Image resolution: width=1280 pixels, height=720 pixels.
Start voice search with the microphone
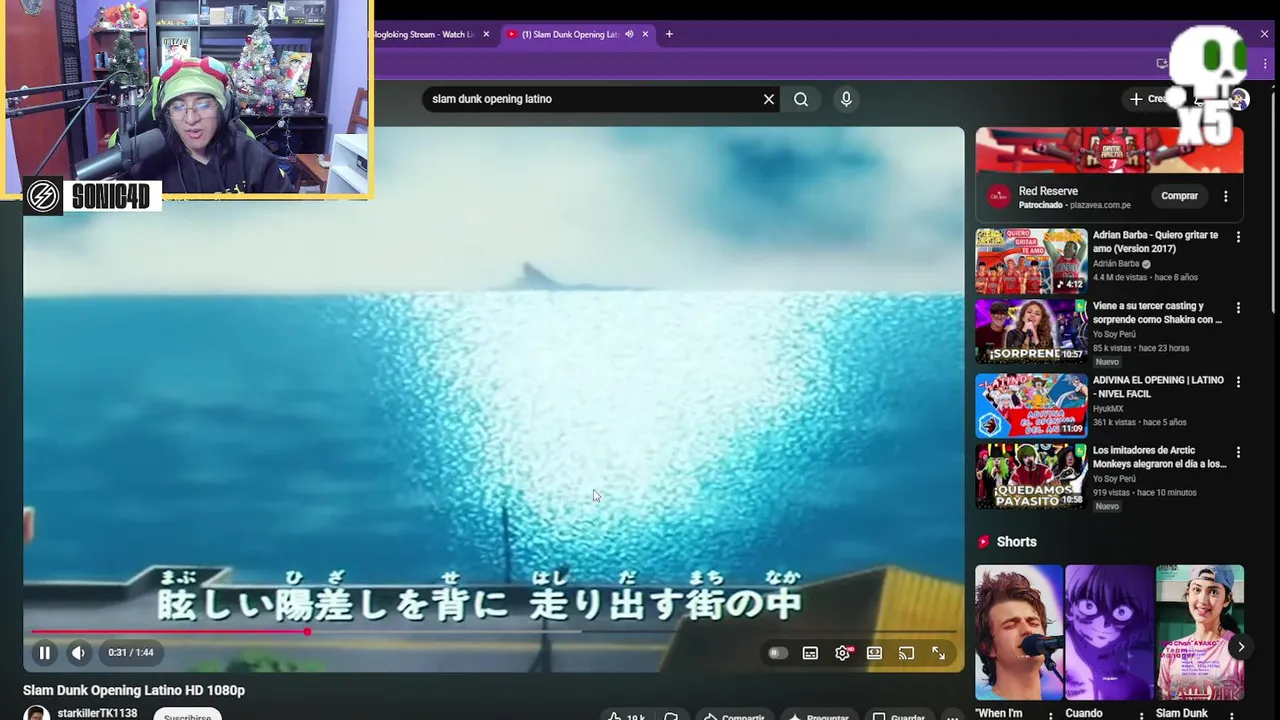click(846, 99)
